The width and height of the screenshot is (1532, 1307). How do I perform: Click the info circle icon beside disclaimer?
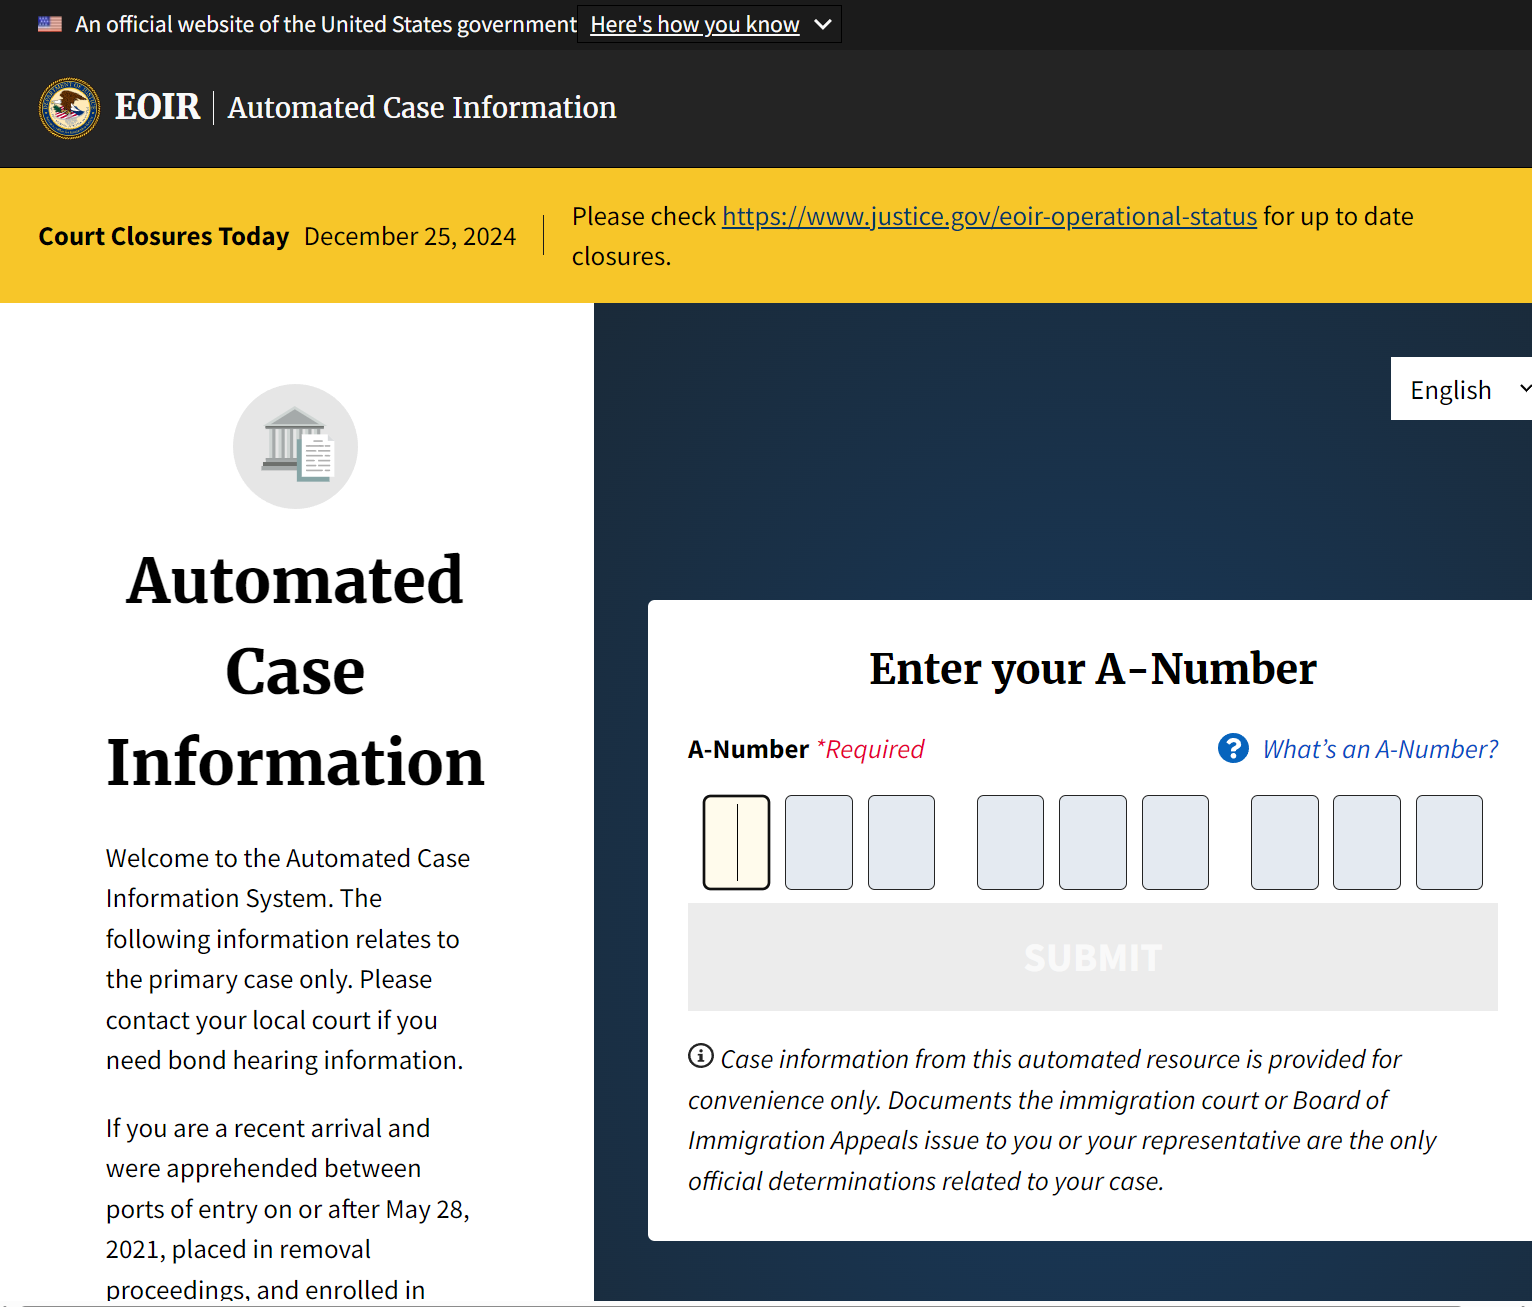coord(701,1056)
